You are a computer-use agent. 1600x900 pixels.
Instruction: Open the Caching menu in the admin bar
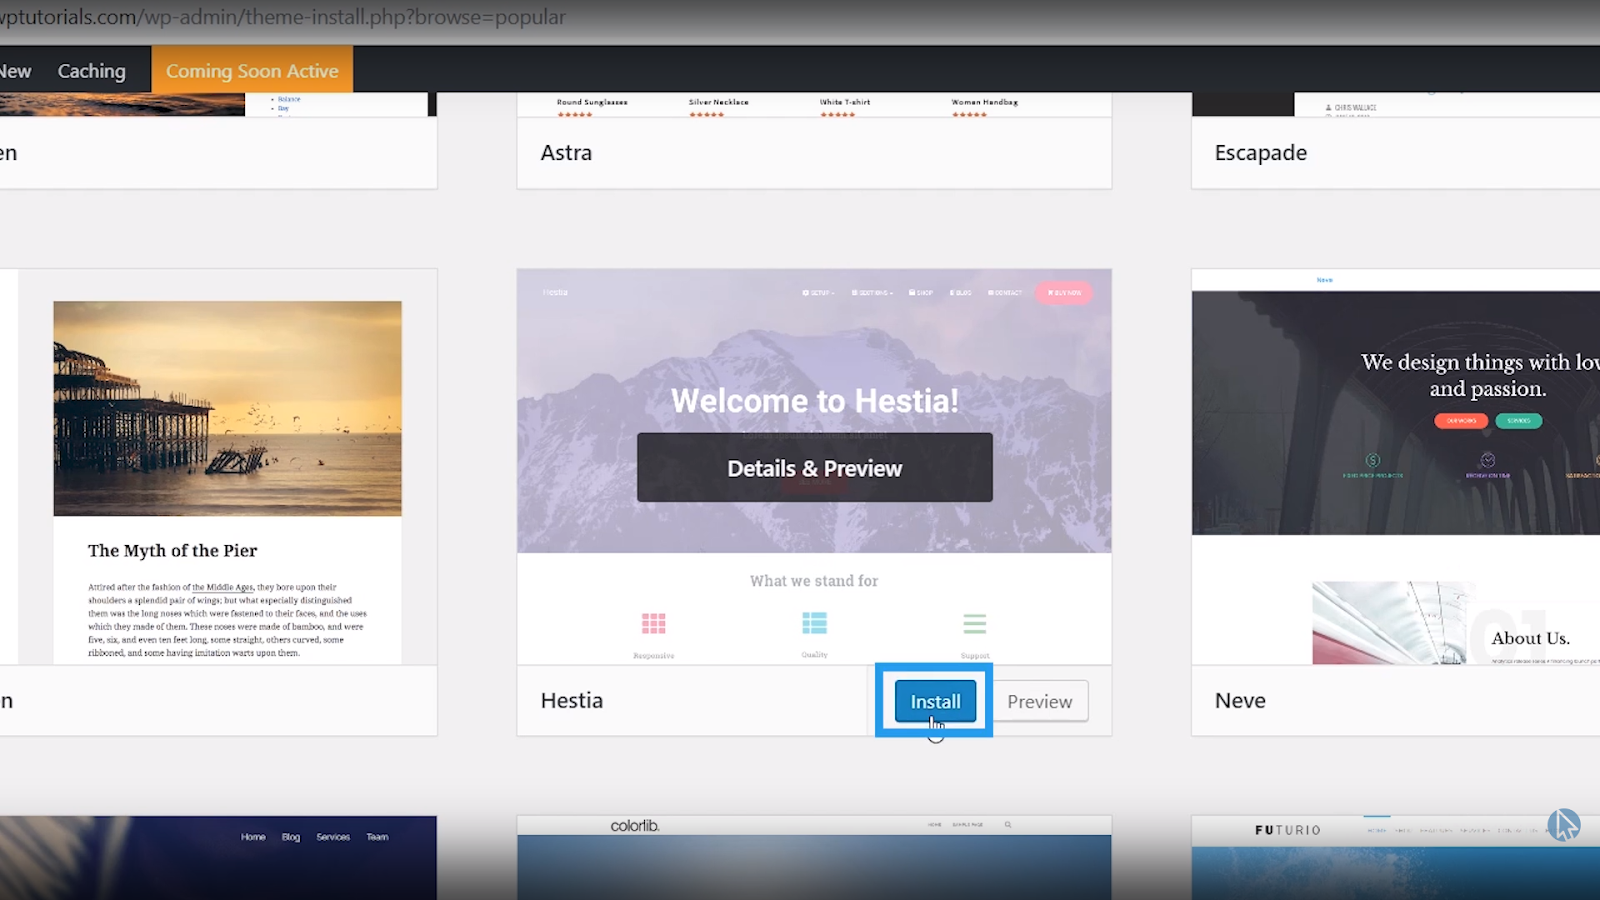(x=92, y=71)
